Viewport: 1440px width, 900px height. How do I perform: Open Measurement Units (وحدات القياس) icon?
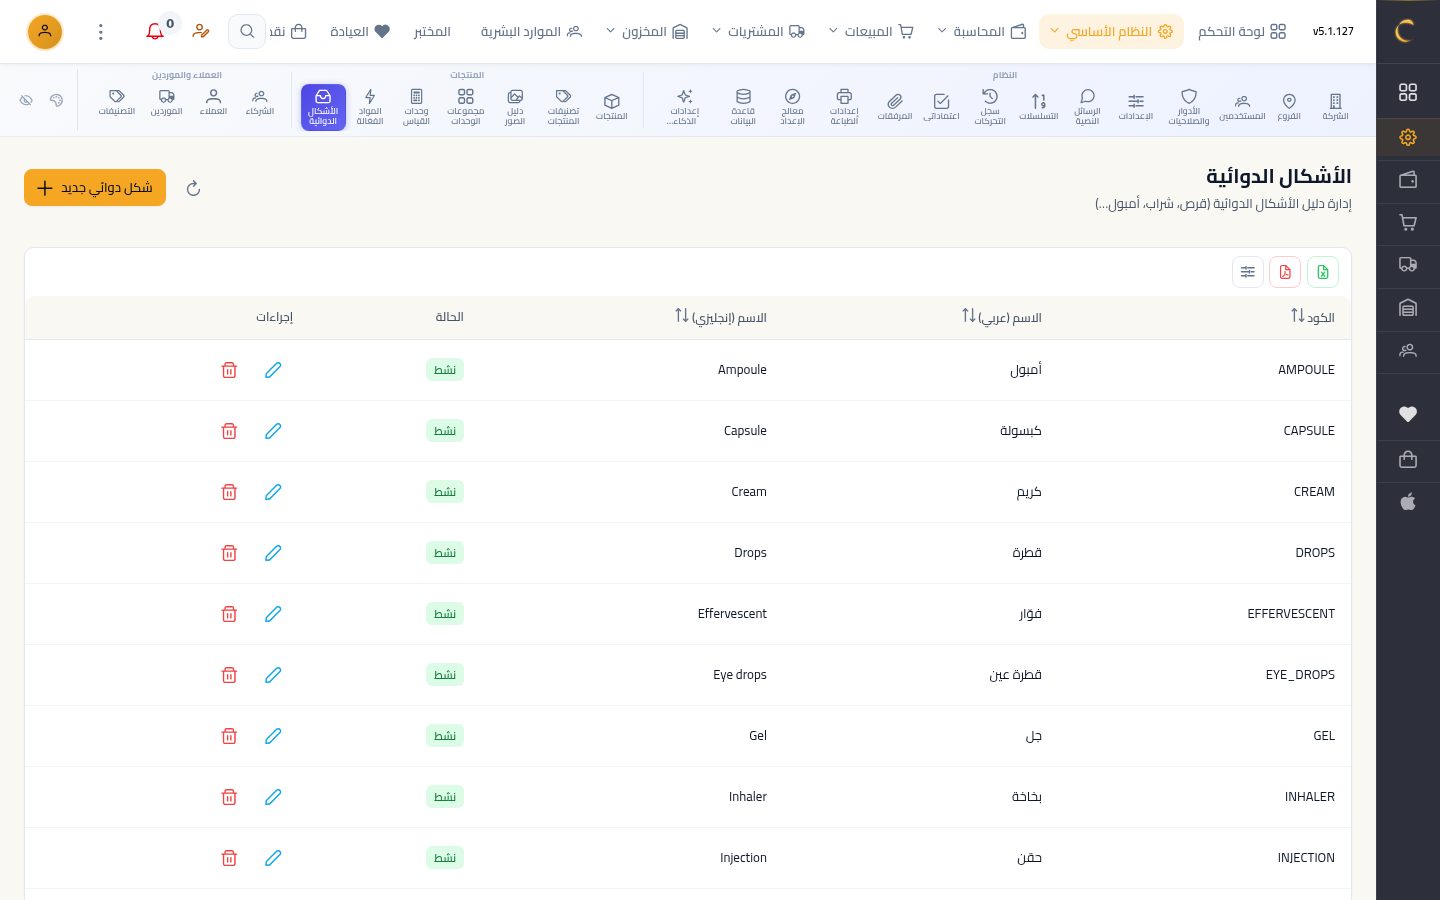pyautogui.click(x=416, y=107)
